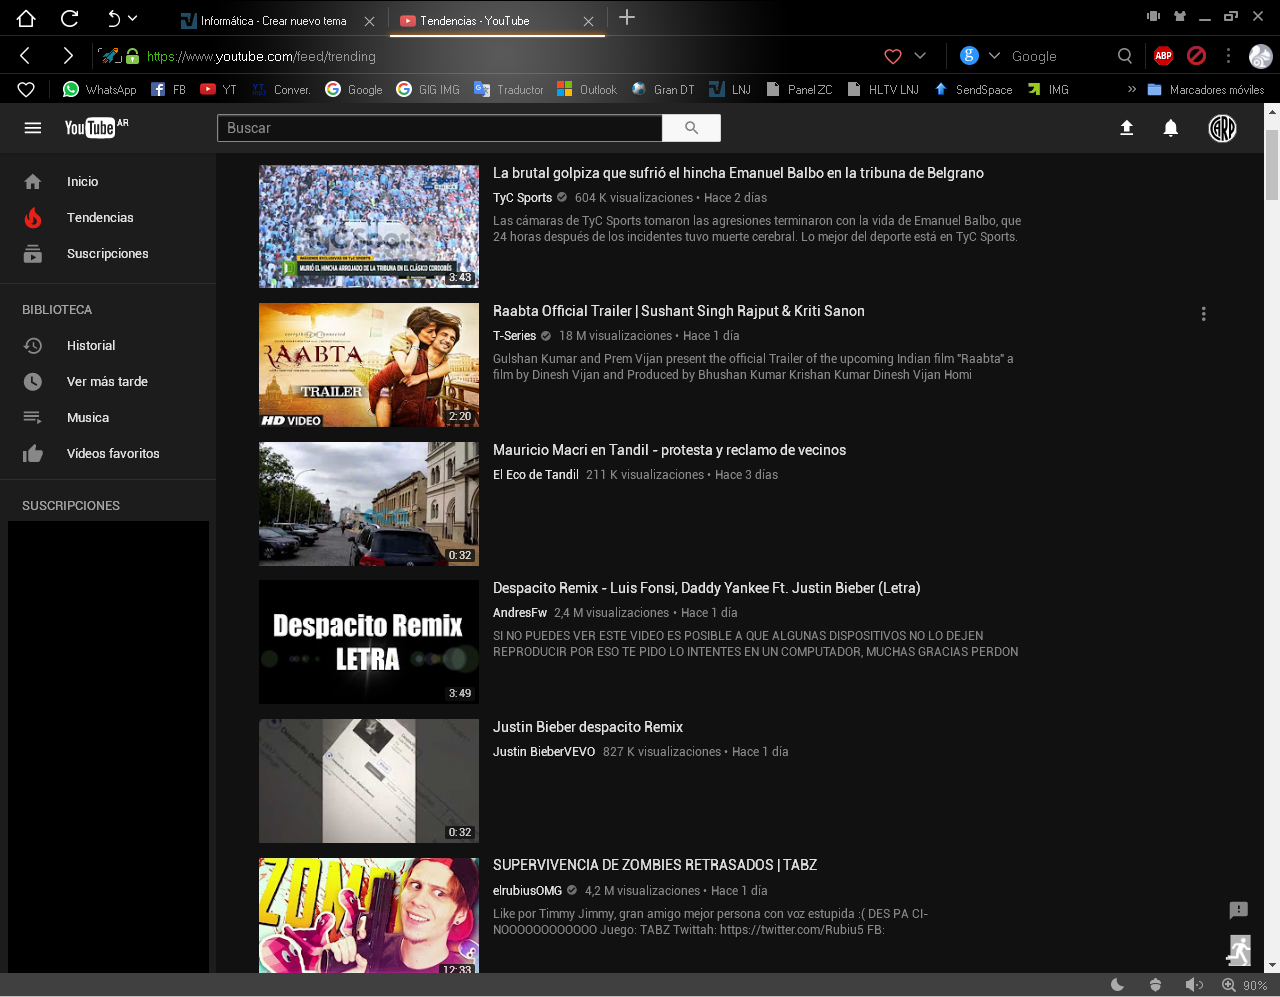Click the status bar shield icon
The width and height of the screenshot is (1280, 997).
1155,985
